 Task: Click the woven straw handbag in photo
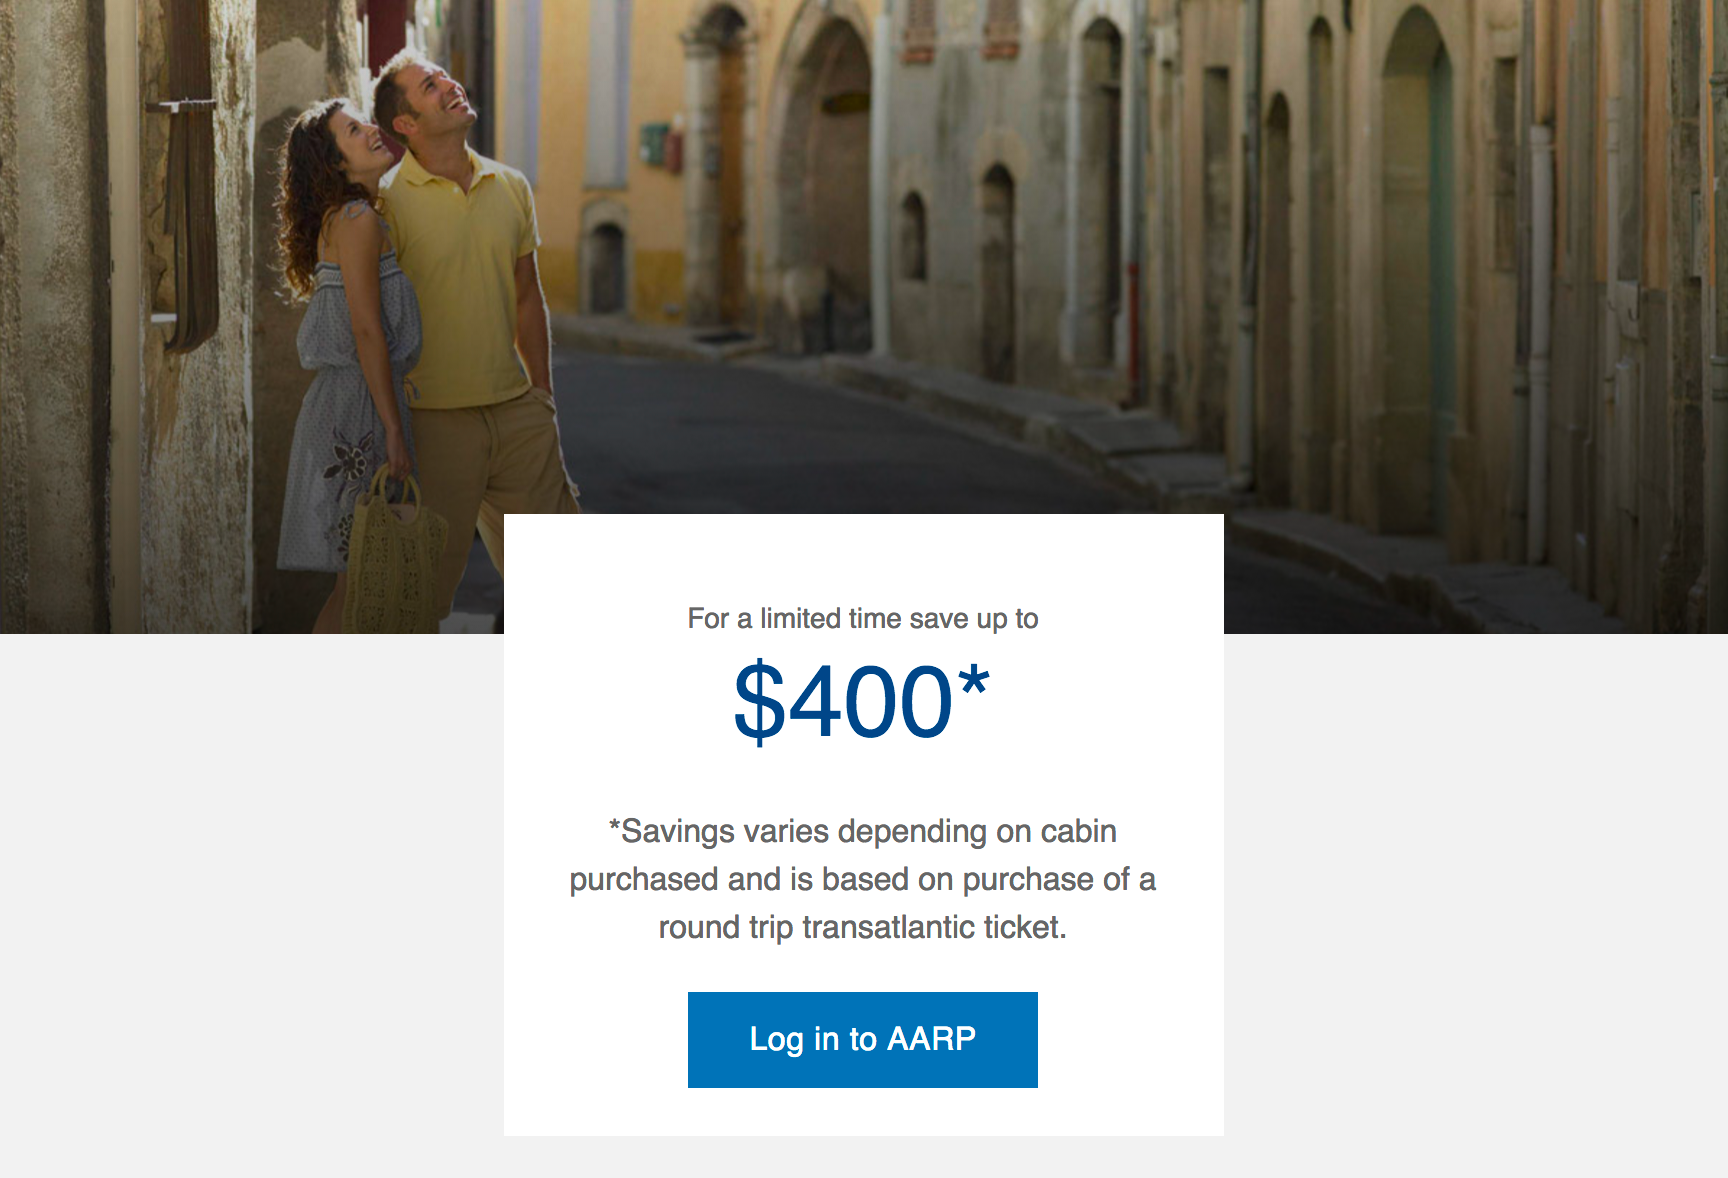tap(395, 555)
